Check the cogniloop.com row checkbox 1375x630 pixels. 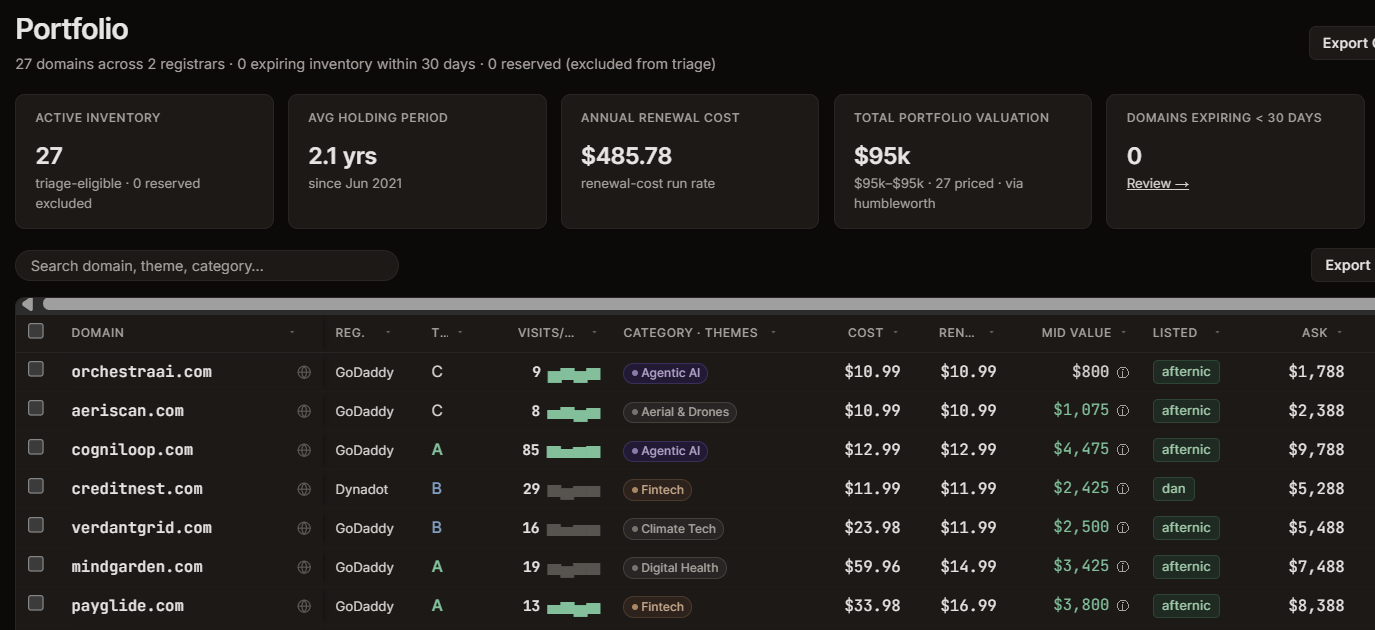click(x=36, y=447)
